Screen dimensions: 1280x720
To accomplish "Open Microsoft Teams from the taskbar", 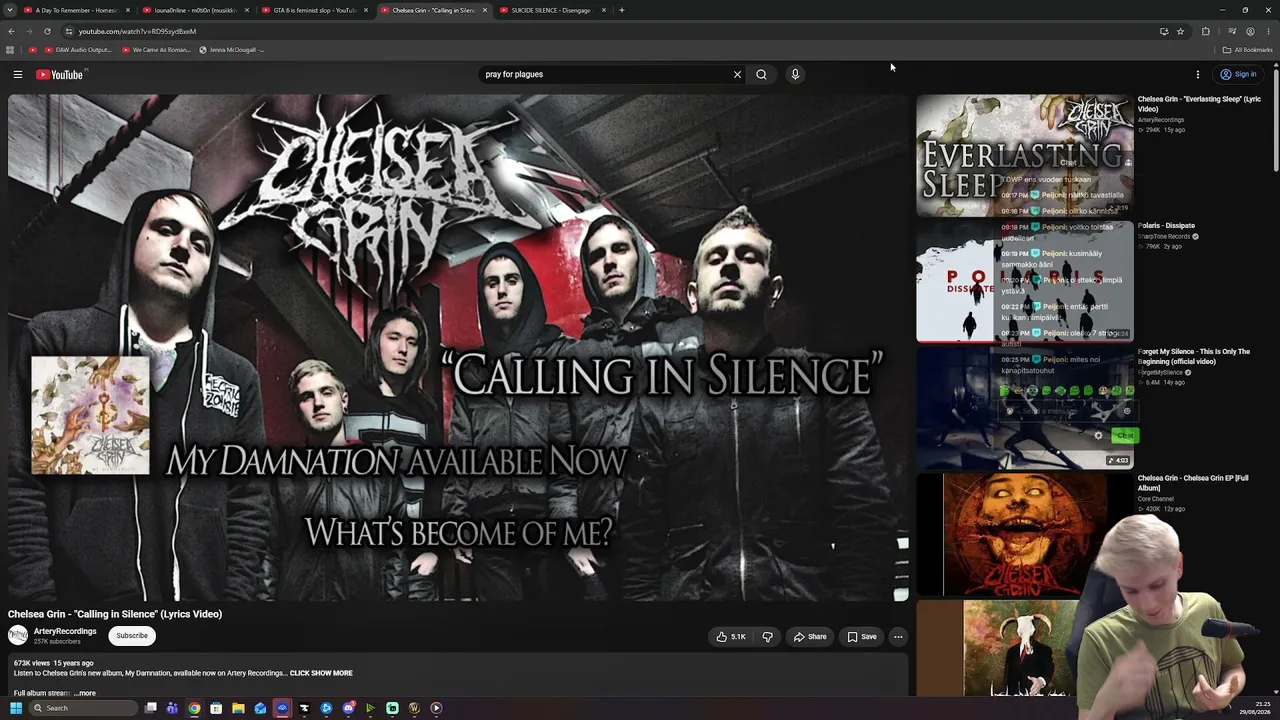I will click(172, 708).
